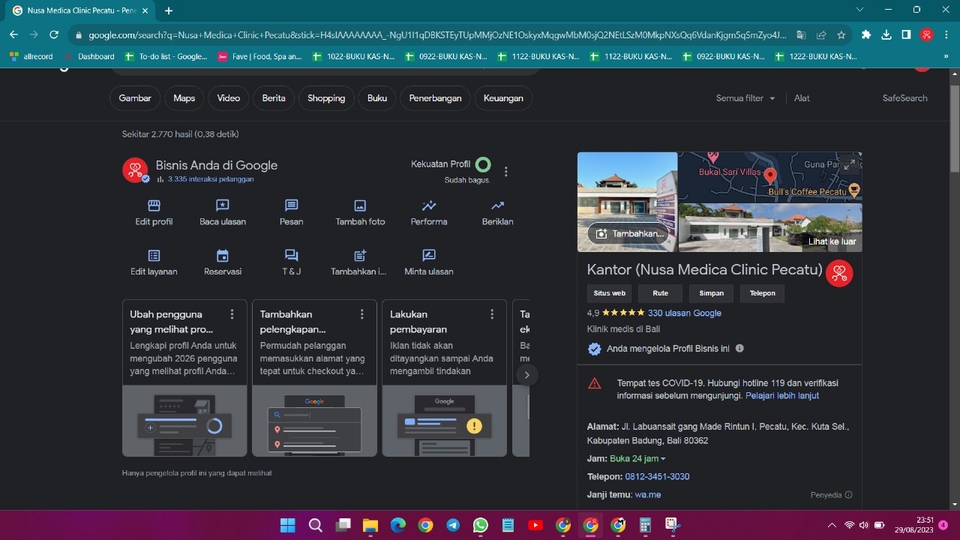Image resolution: width=960 pixels, height=540 pixels.
Task: Open SafeSearch settings
Action: point(904,98)
